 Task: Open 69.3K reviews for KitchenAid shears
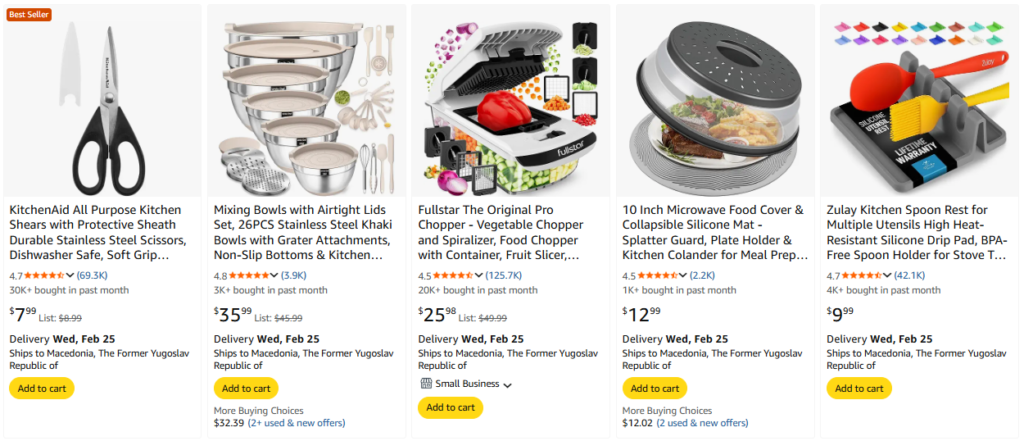pyautogui.click(x=92, y=275)
